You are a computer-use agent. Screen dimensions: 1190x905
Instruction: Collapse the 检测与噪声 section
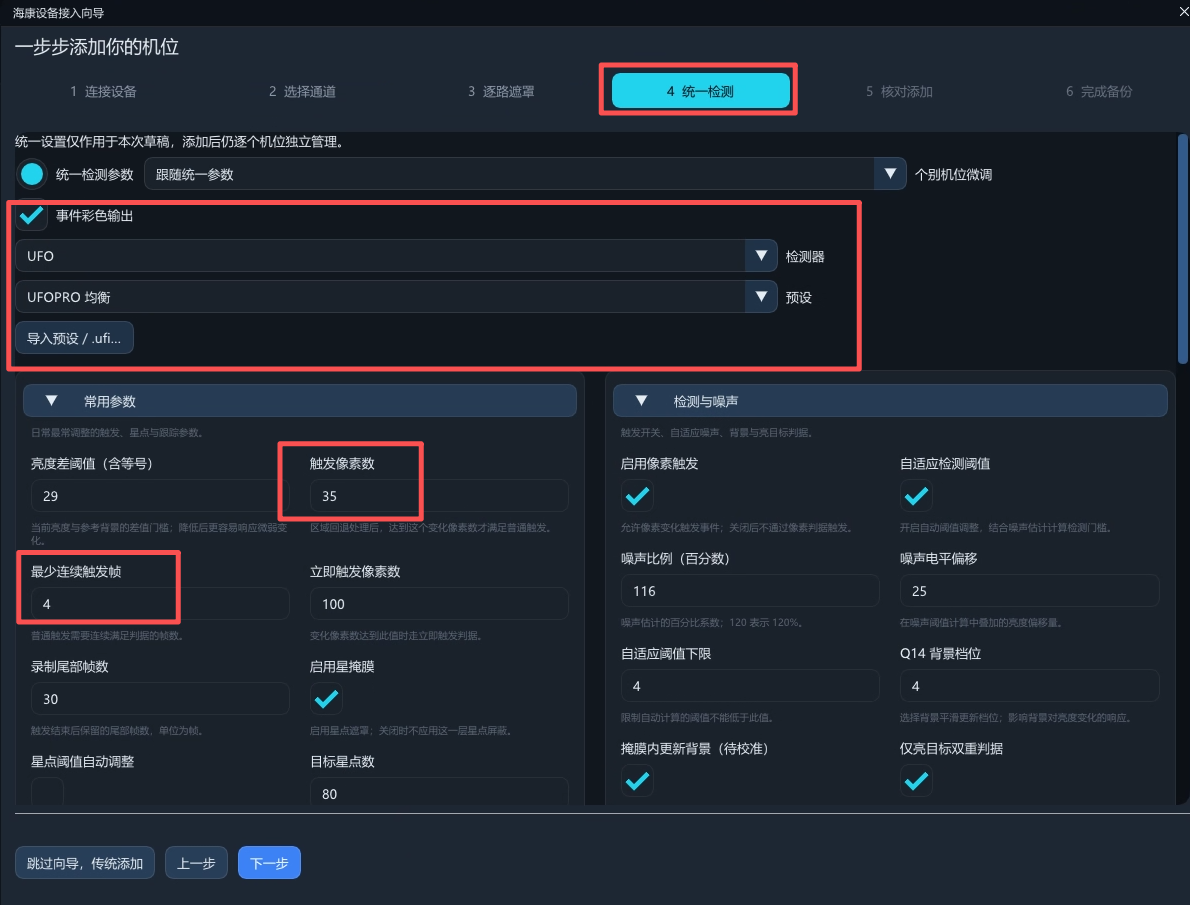click(889, 401)
